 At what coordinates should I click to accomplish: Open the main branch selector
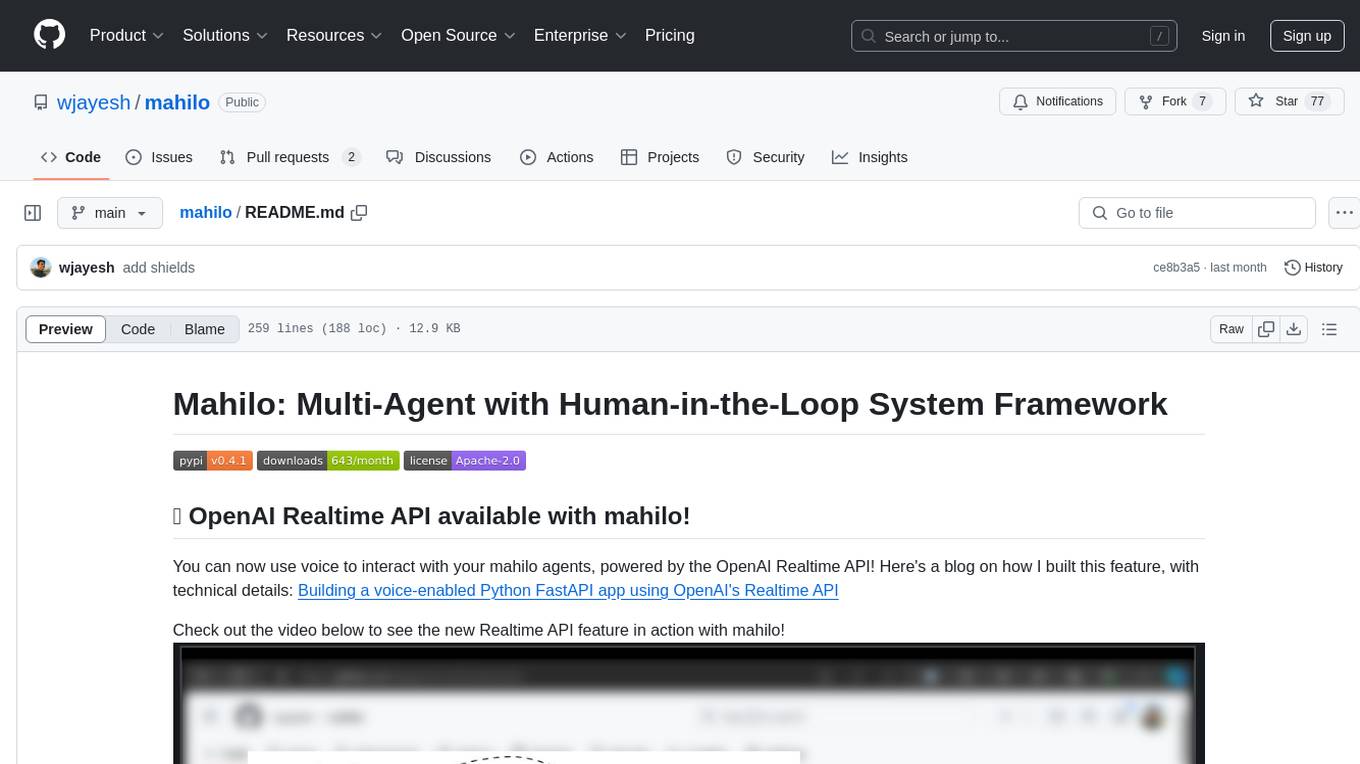110,213
